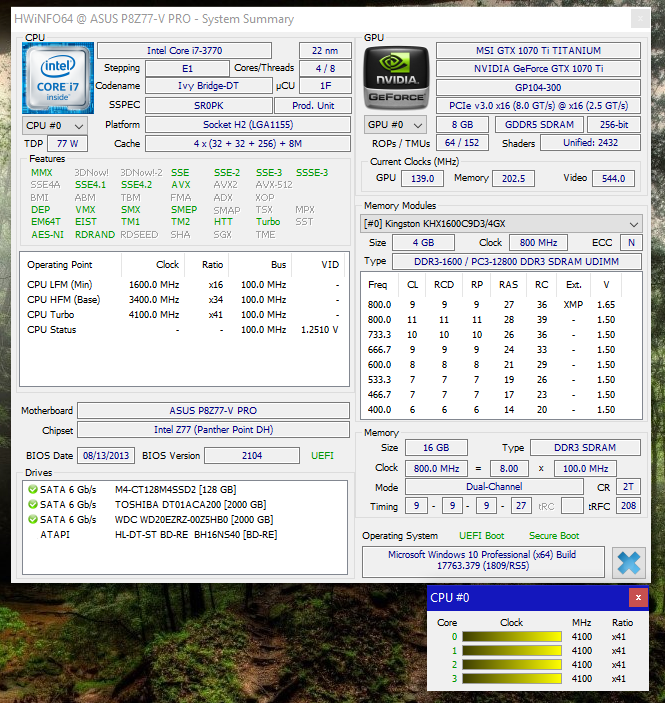The height and width of the screenshot is (703, 665).
Task: Click the green UEFI label
Action: [x=322, y=456]
